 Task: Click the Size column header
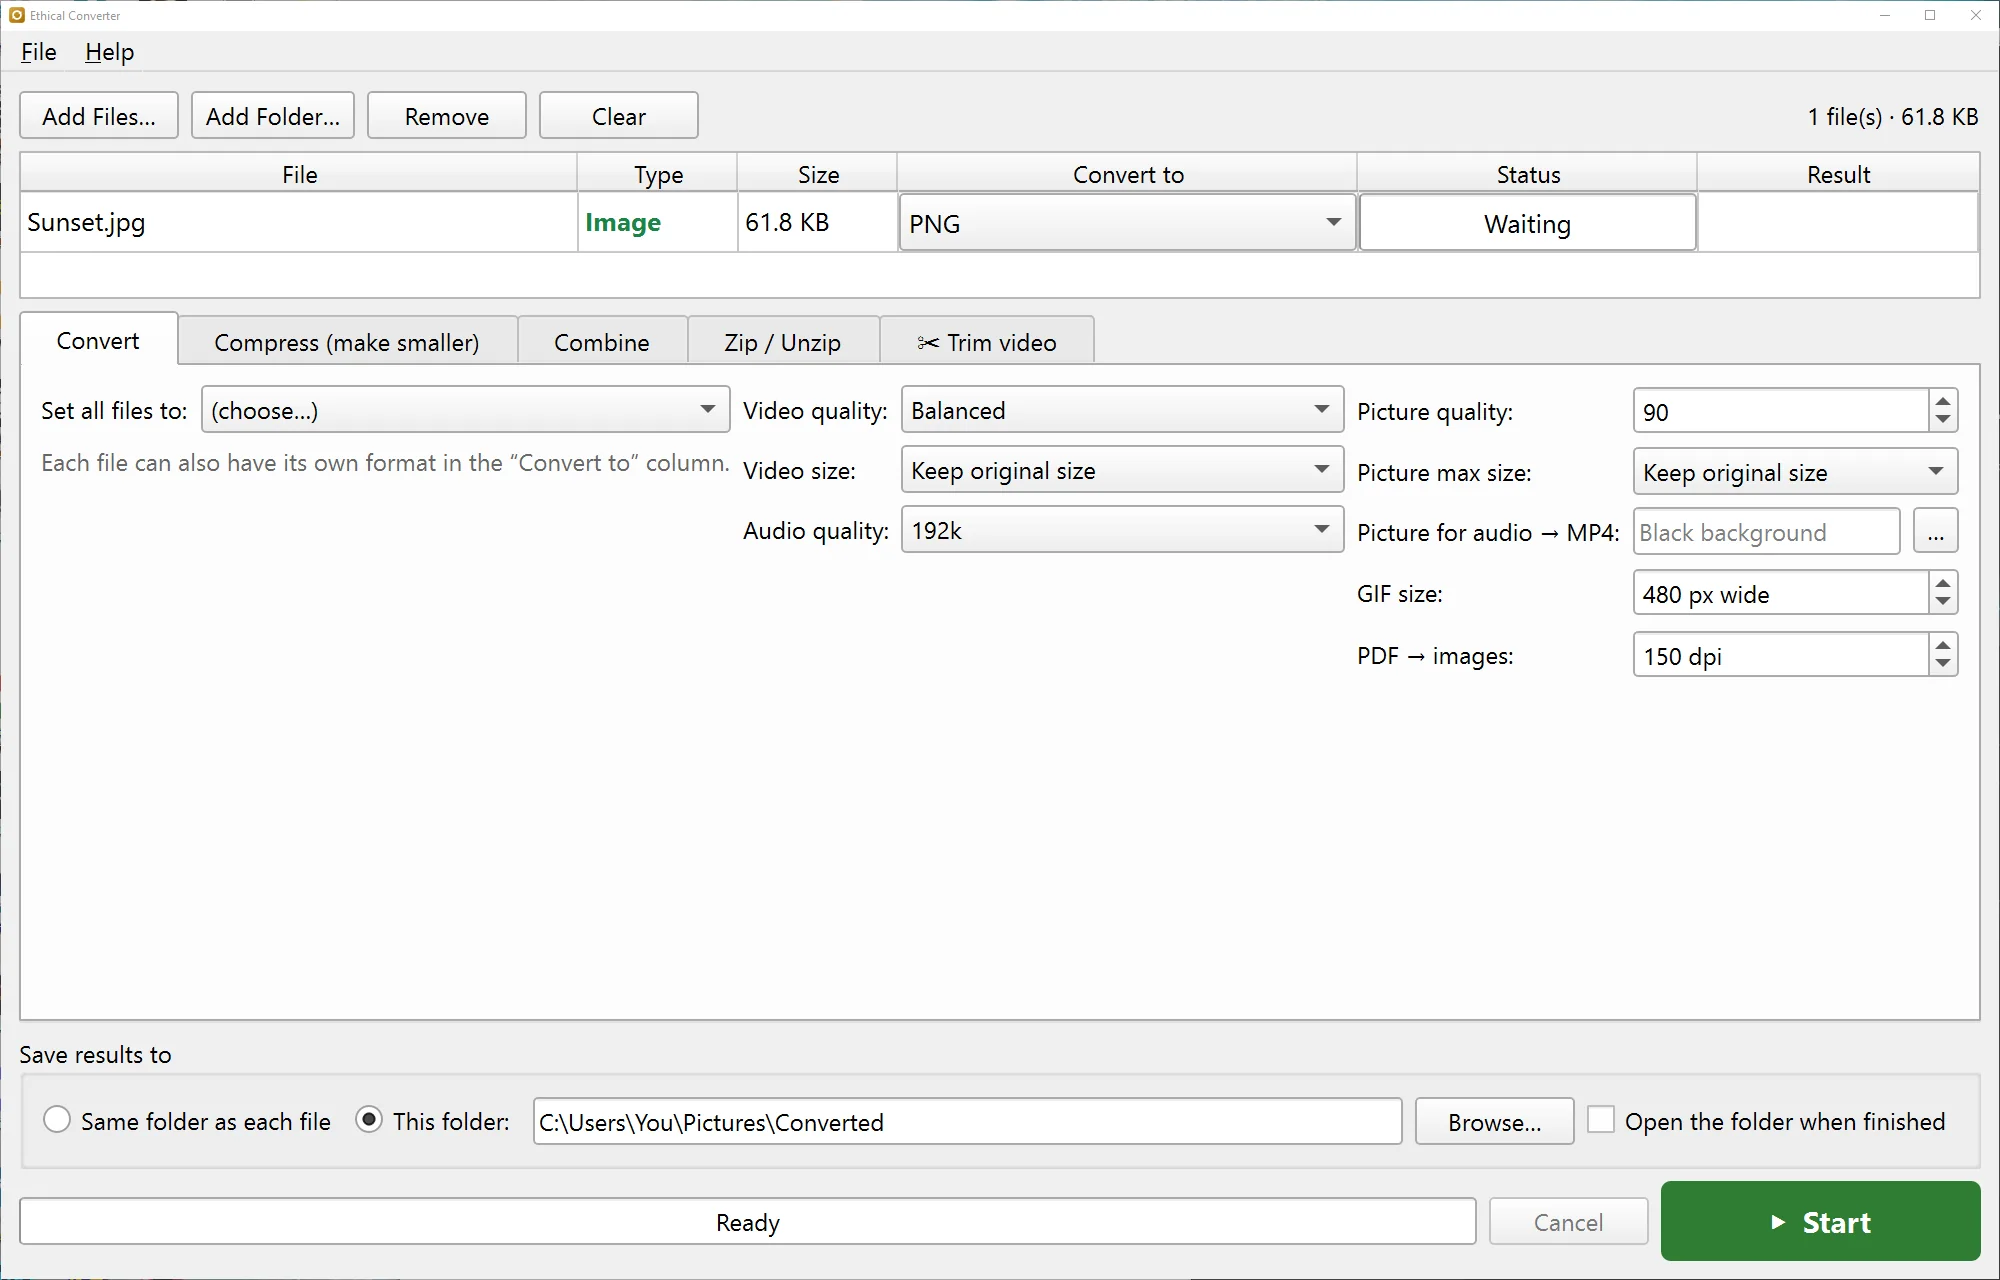coord(818,174)
